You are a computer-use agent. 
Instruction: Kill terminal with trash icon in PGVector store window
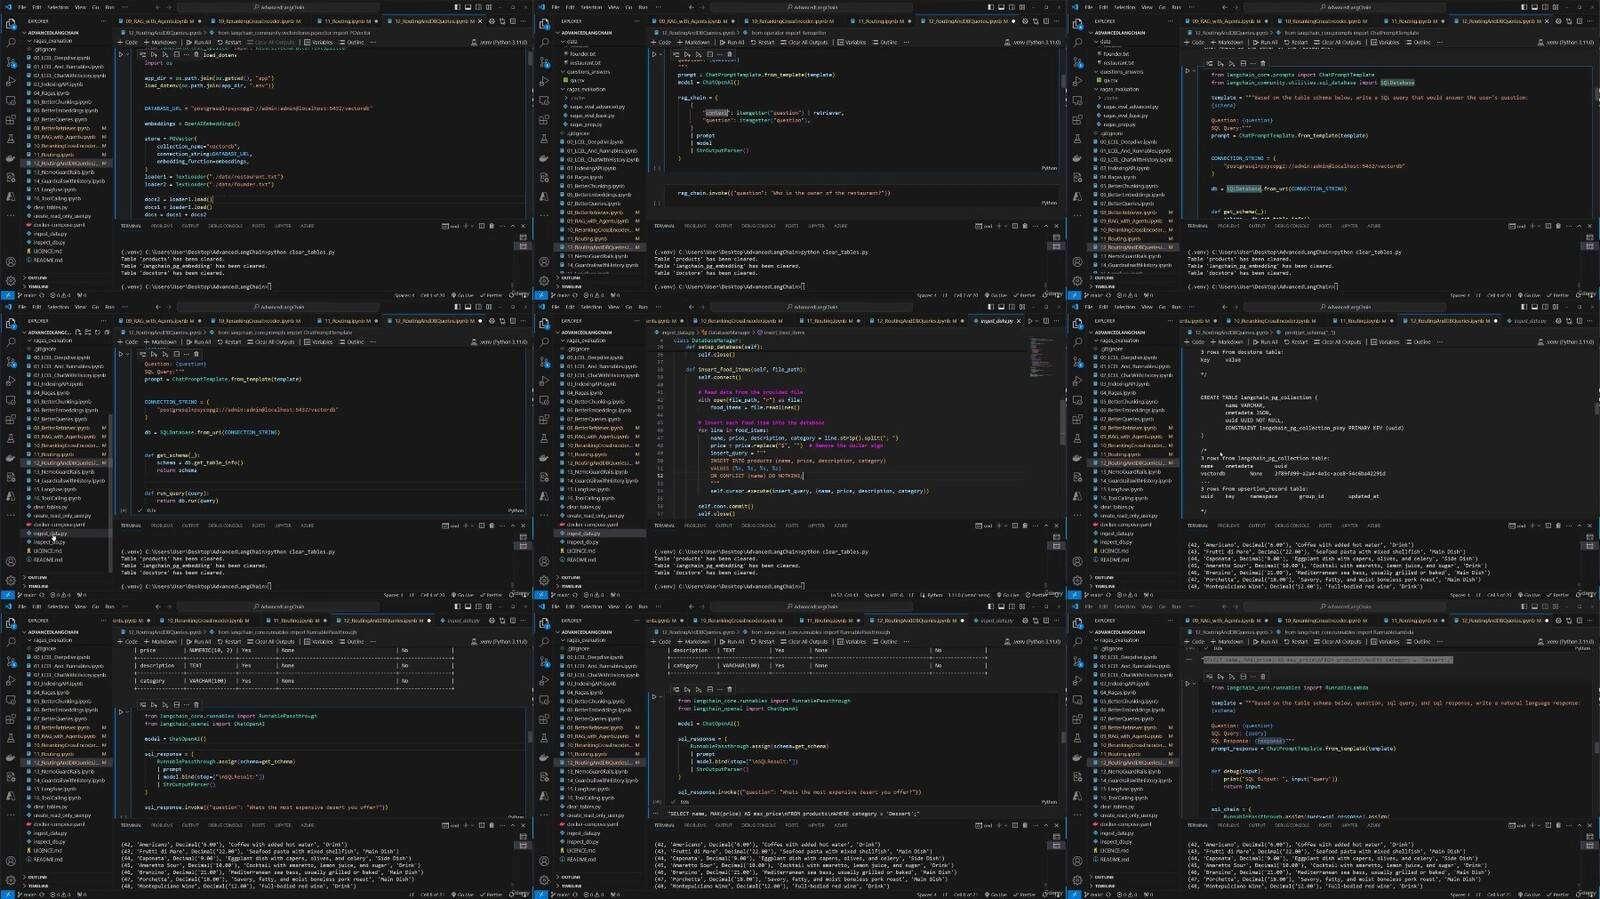pyautogui.click(x=491, y=226)
